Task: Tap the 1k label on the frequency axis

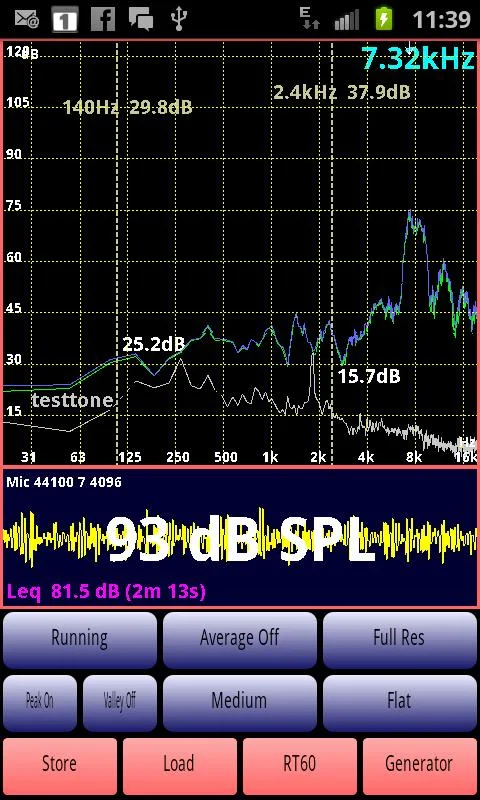Action: (270, 457)
